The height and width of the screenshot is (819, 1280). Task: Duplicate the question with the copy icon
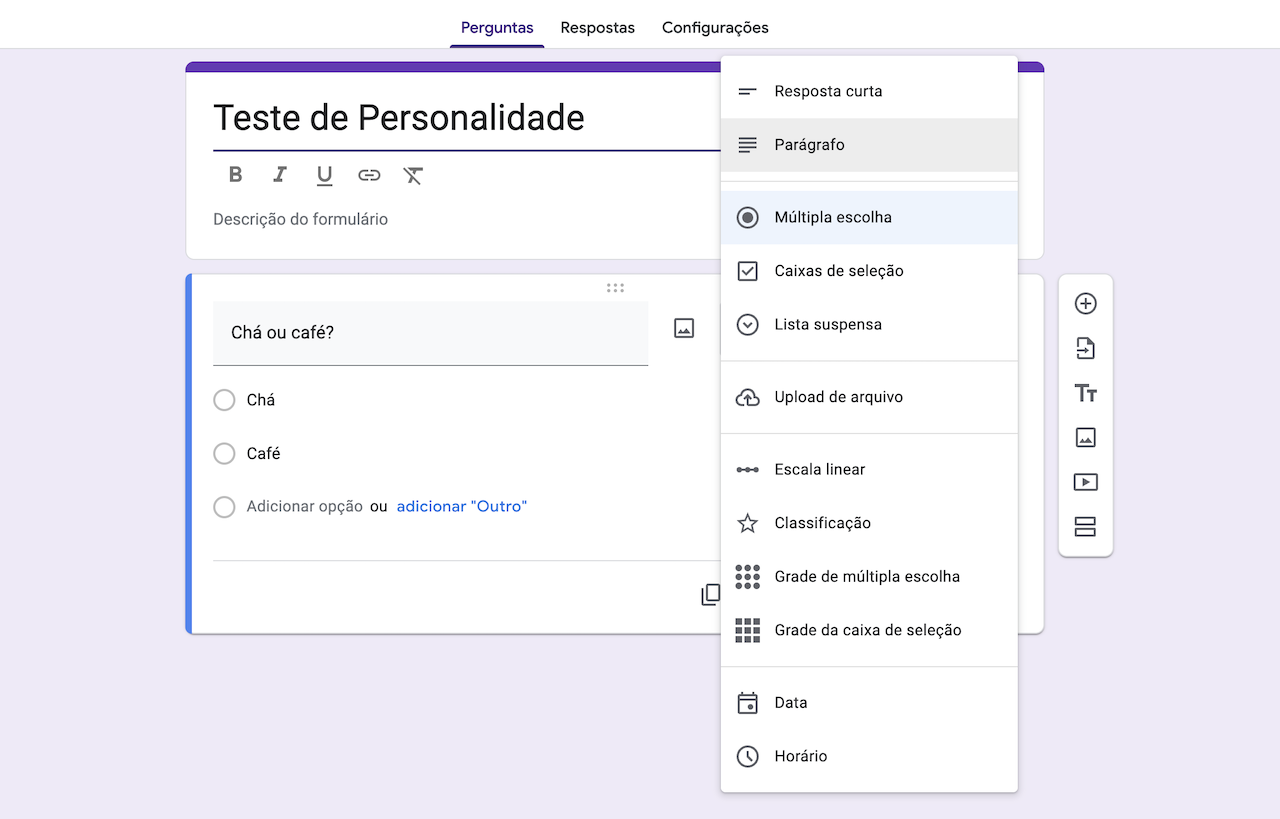[710, 593]
